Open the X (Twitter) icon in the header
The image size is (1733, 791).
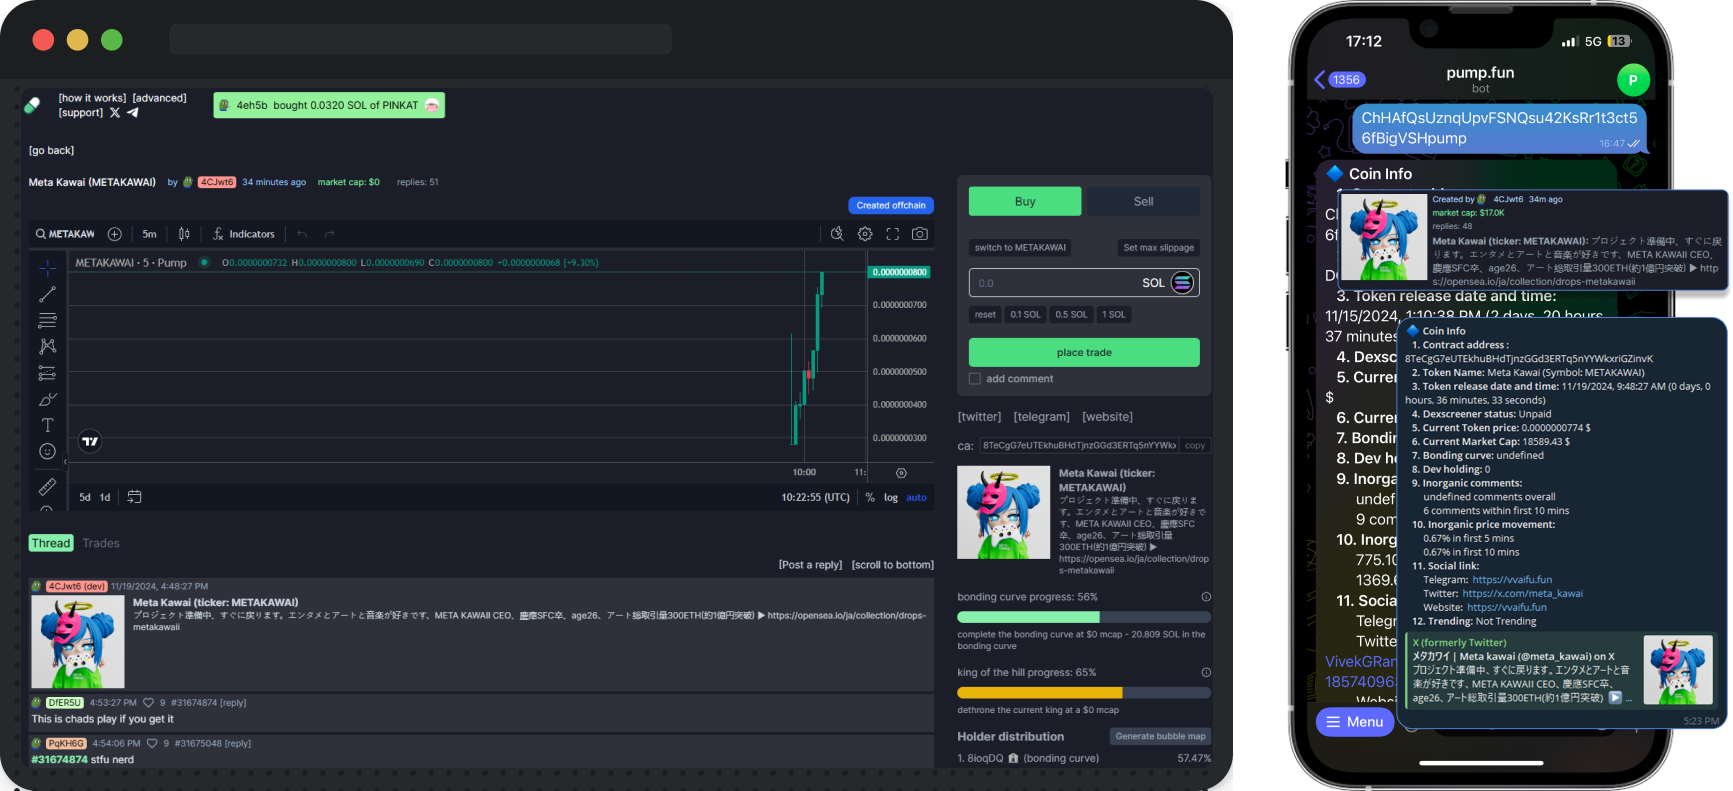115,113
